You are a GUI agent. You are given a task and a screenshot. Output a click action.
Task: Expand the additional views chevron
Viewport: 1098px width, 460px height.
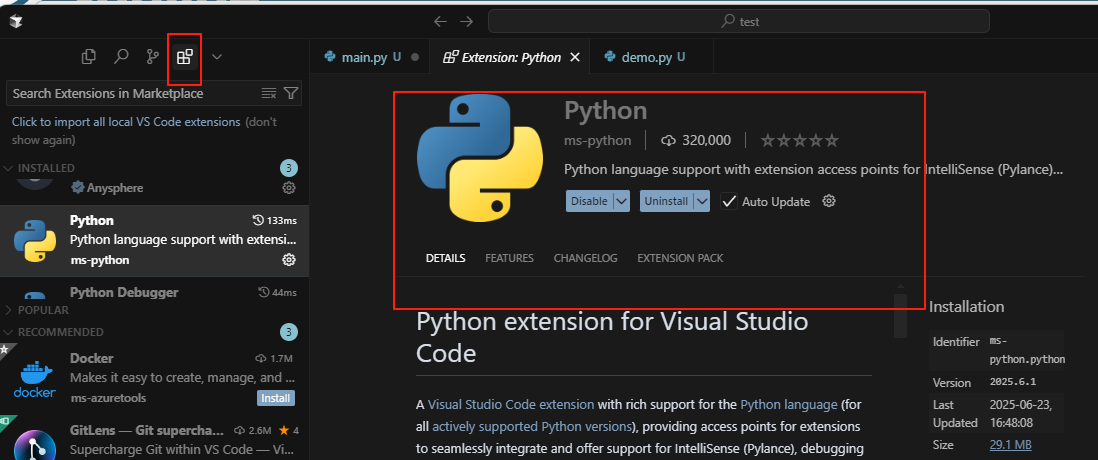click(217, 57)
